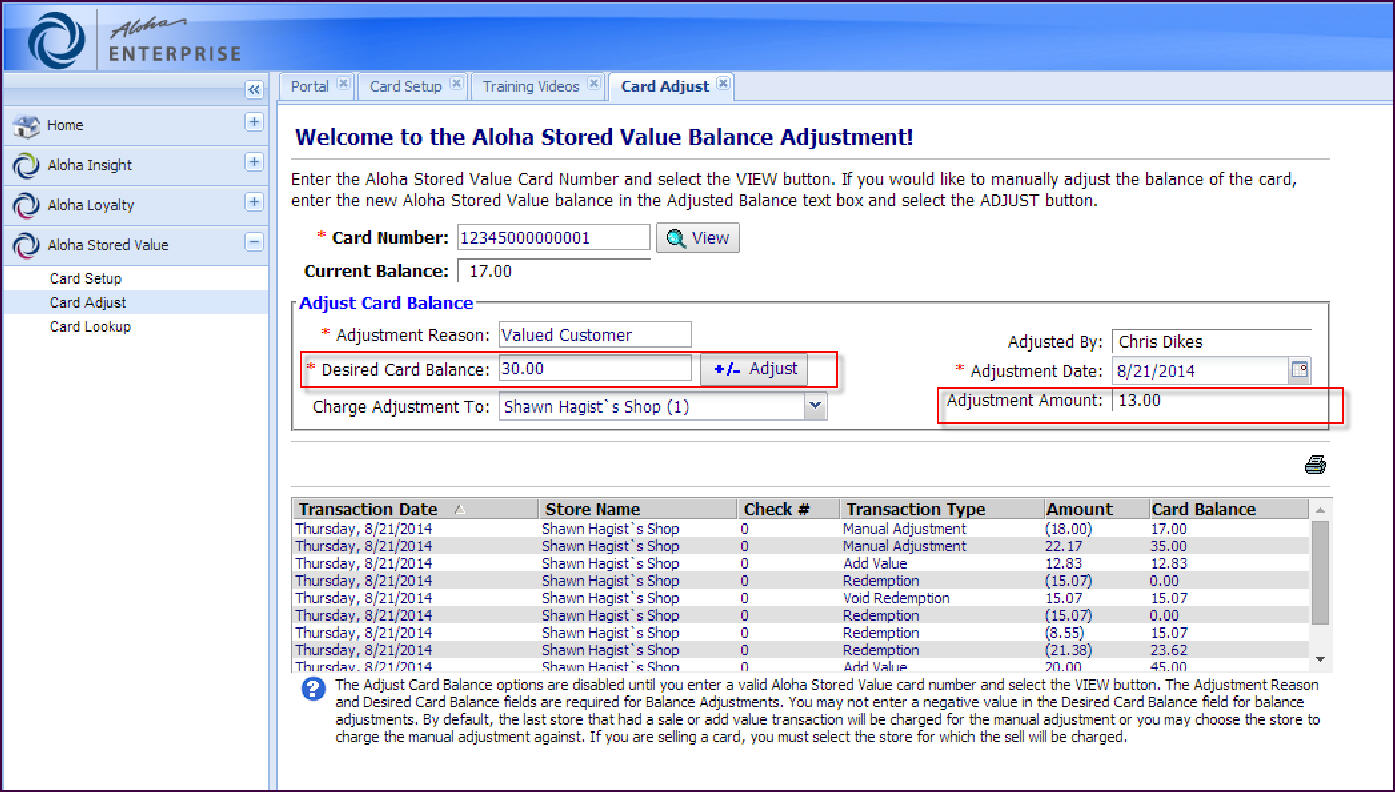Viewport: 1395px width, 792px height.
Task: Print the transaction list with printer icon
Action: pyautogui.click(x=1315, y=464)
